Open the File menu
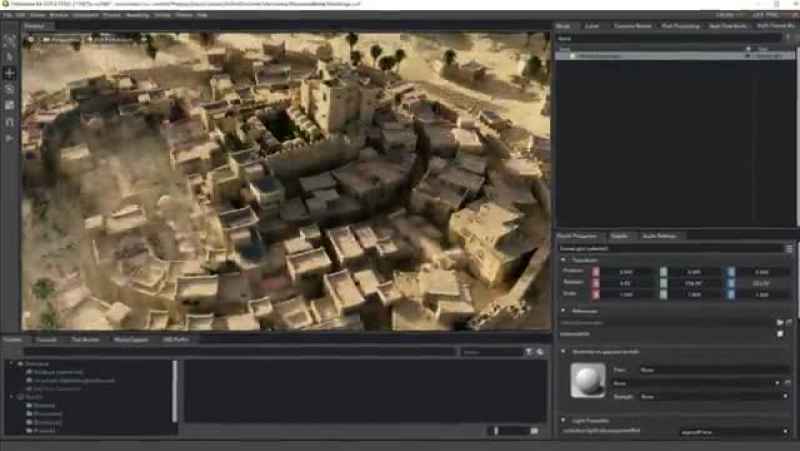 [7, 15]
